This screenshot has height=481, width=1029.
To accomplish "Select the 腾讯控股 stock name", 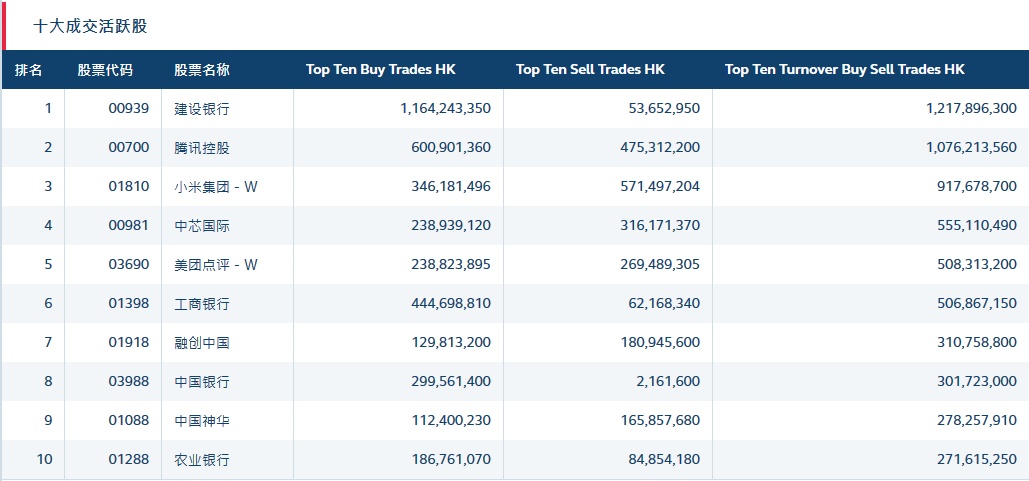I will pos(202,148).
